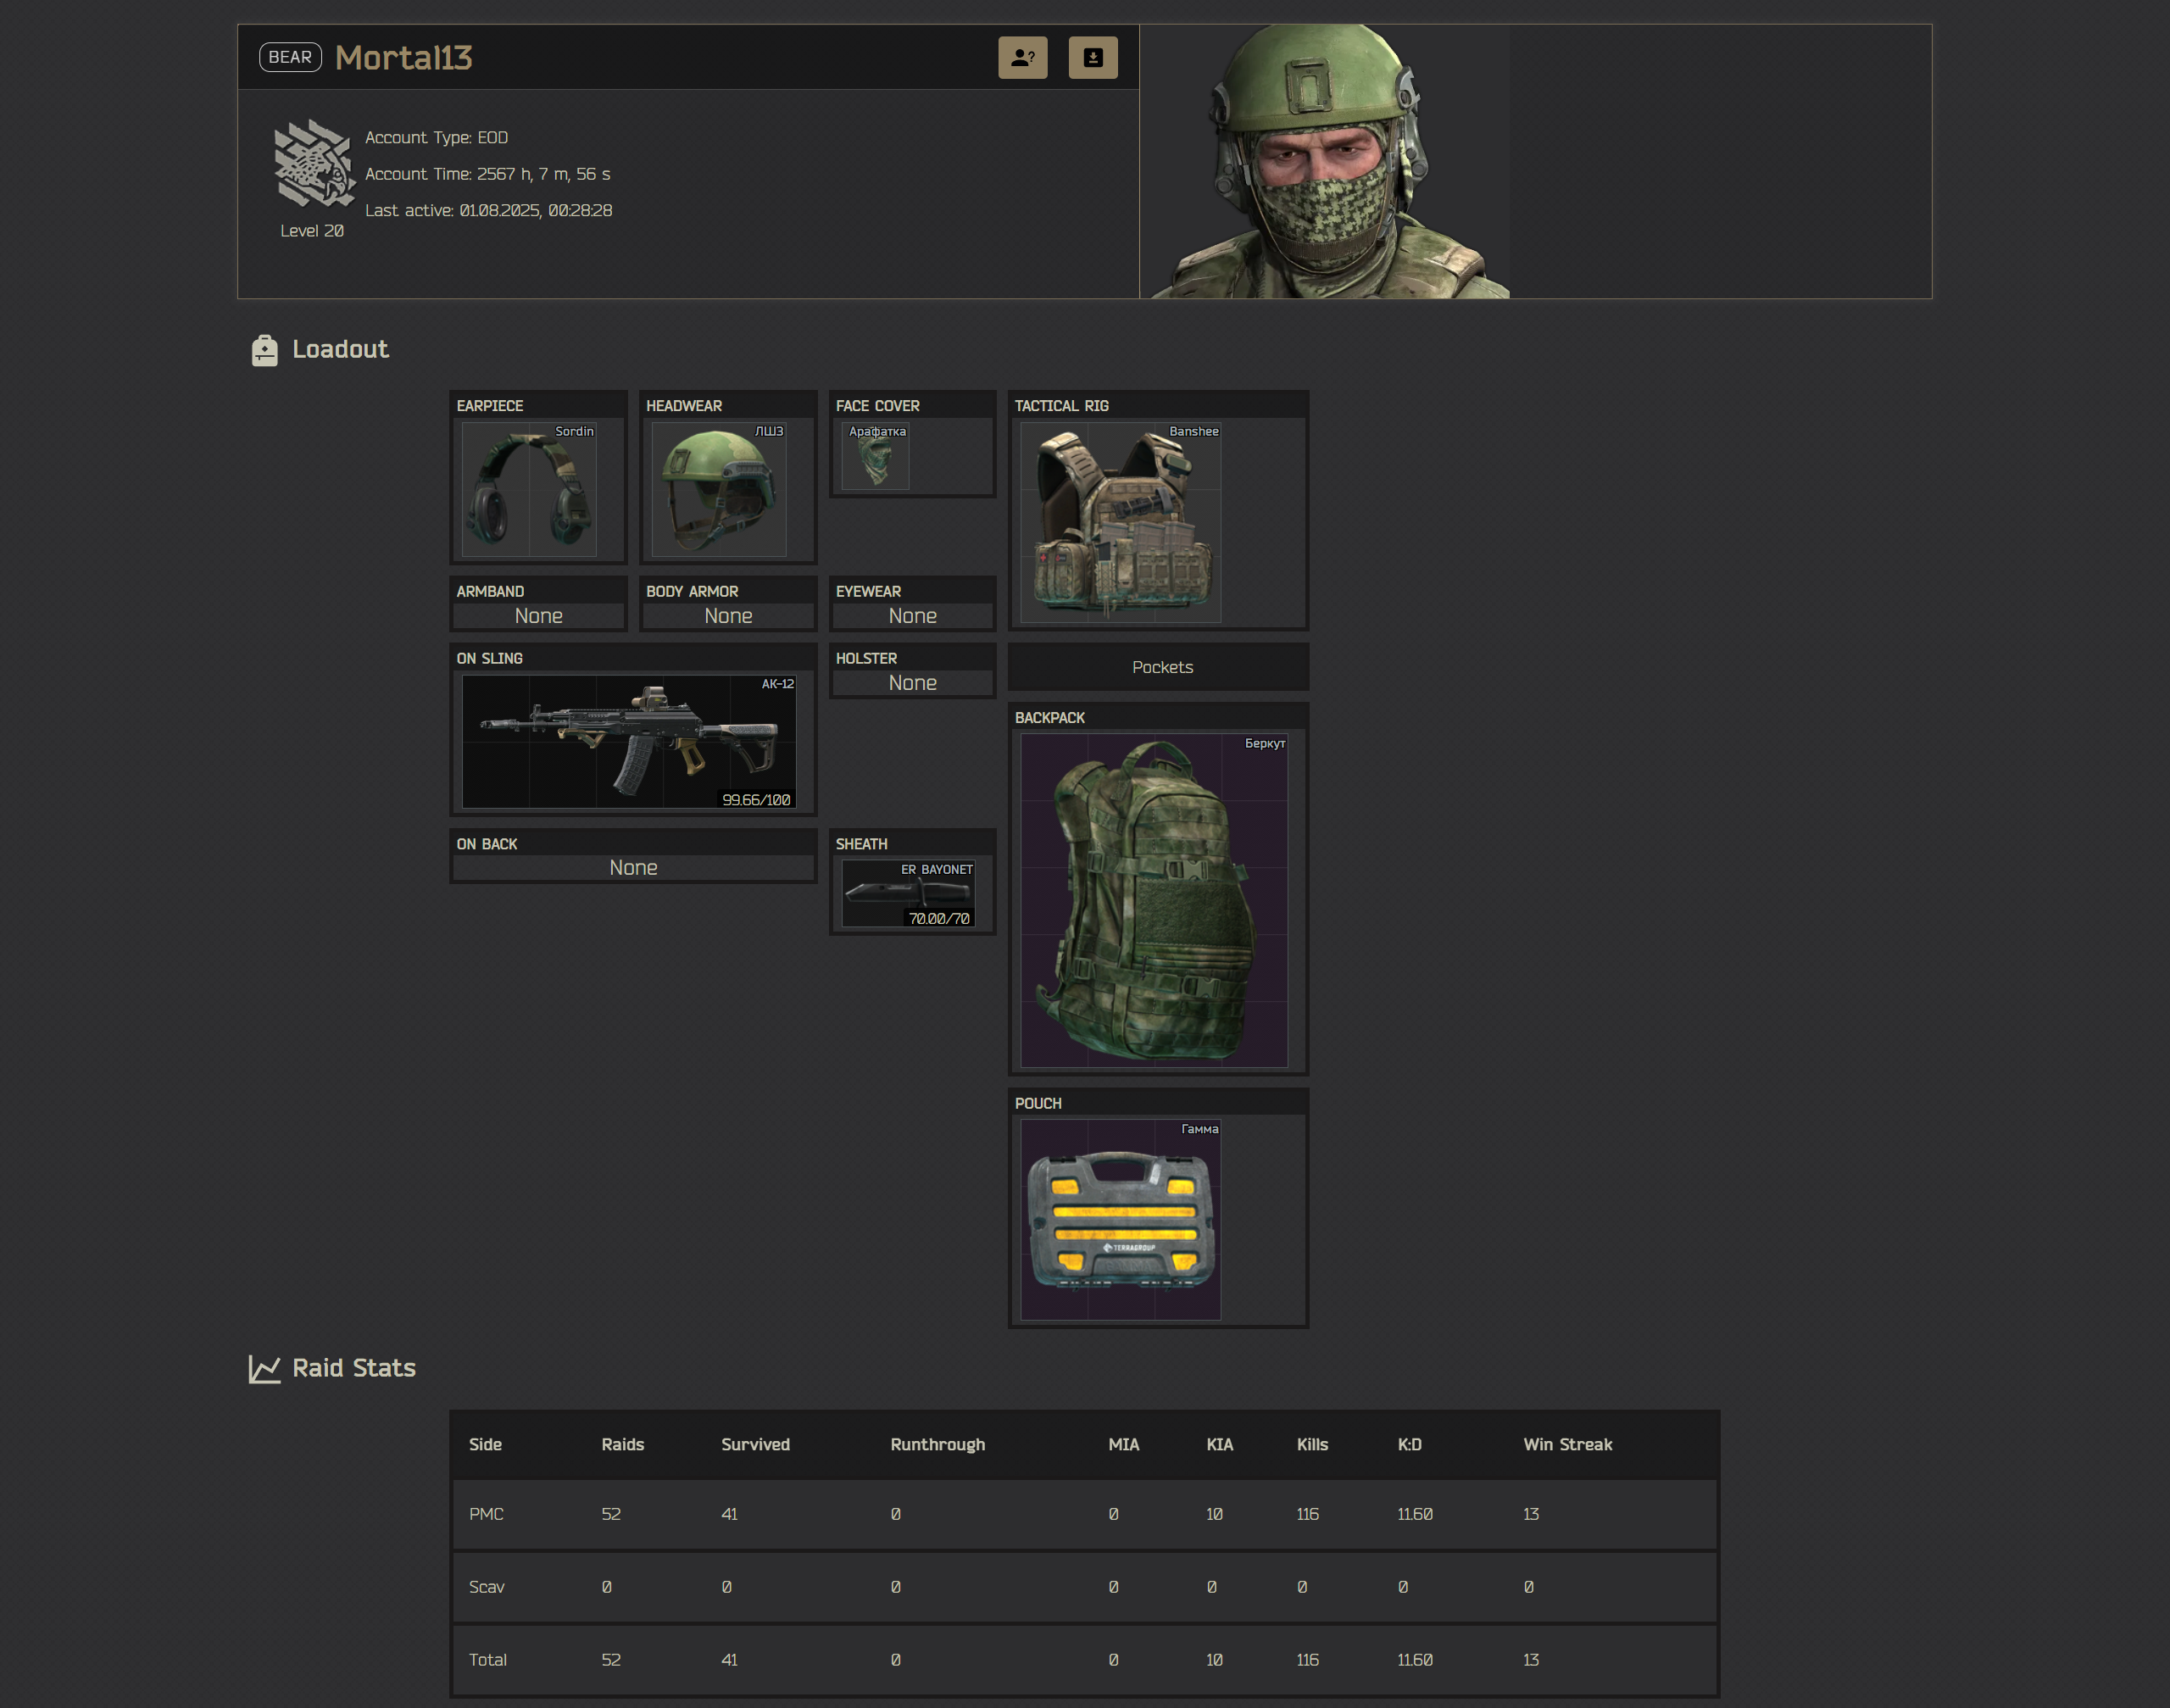Screen dimensions: 2170x1708
Task: Open the Banshee tactical rig item
Action: (x=1120, y=522)
